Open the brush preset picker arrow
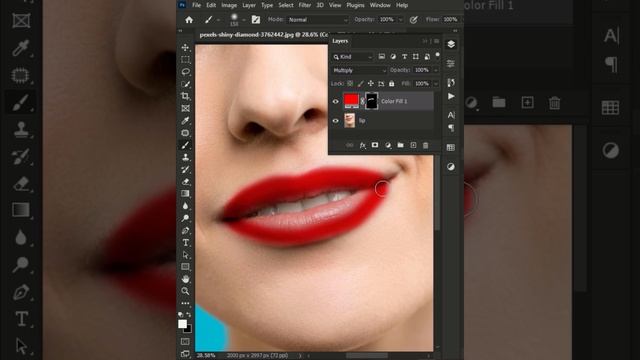The image size is (640, 360). click(x=244, y=20)
